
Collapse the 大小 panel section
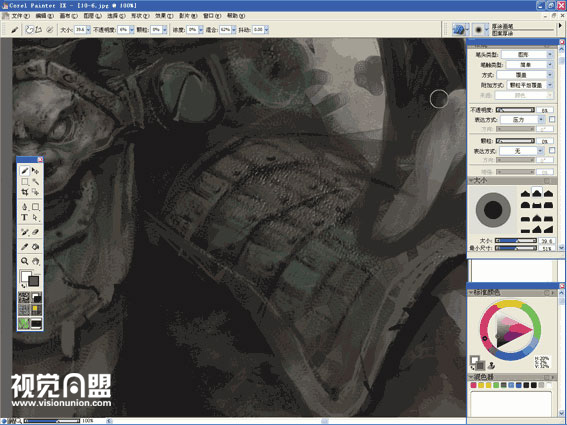(472, 180)
